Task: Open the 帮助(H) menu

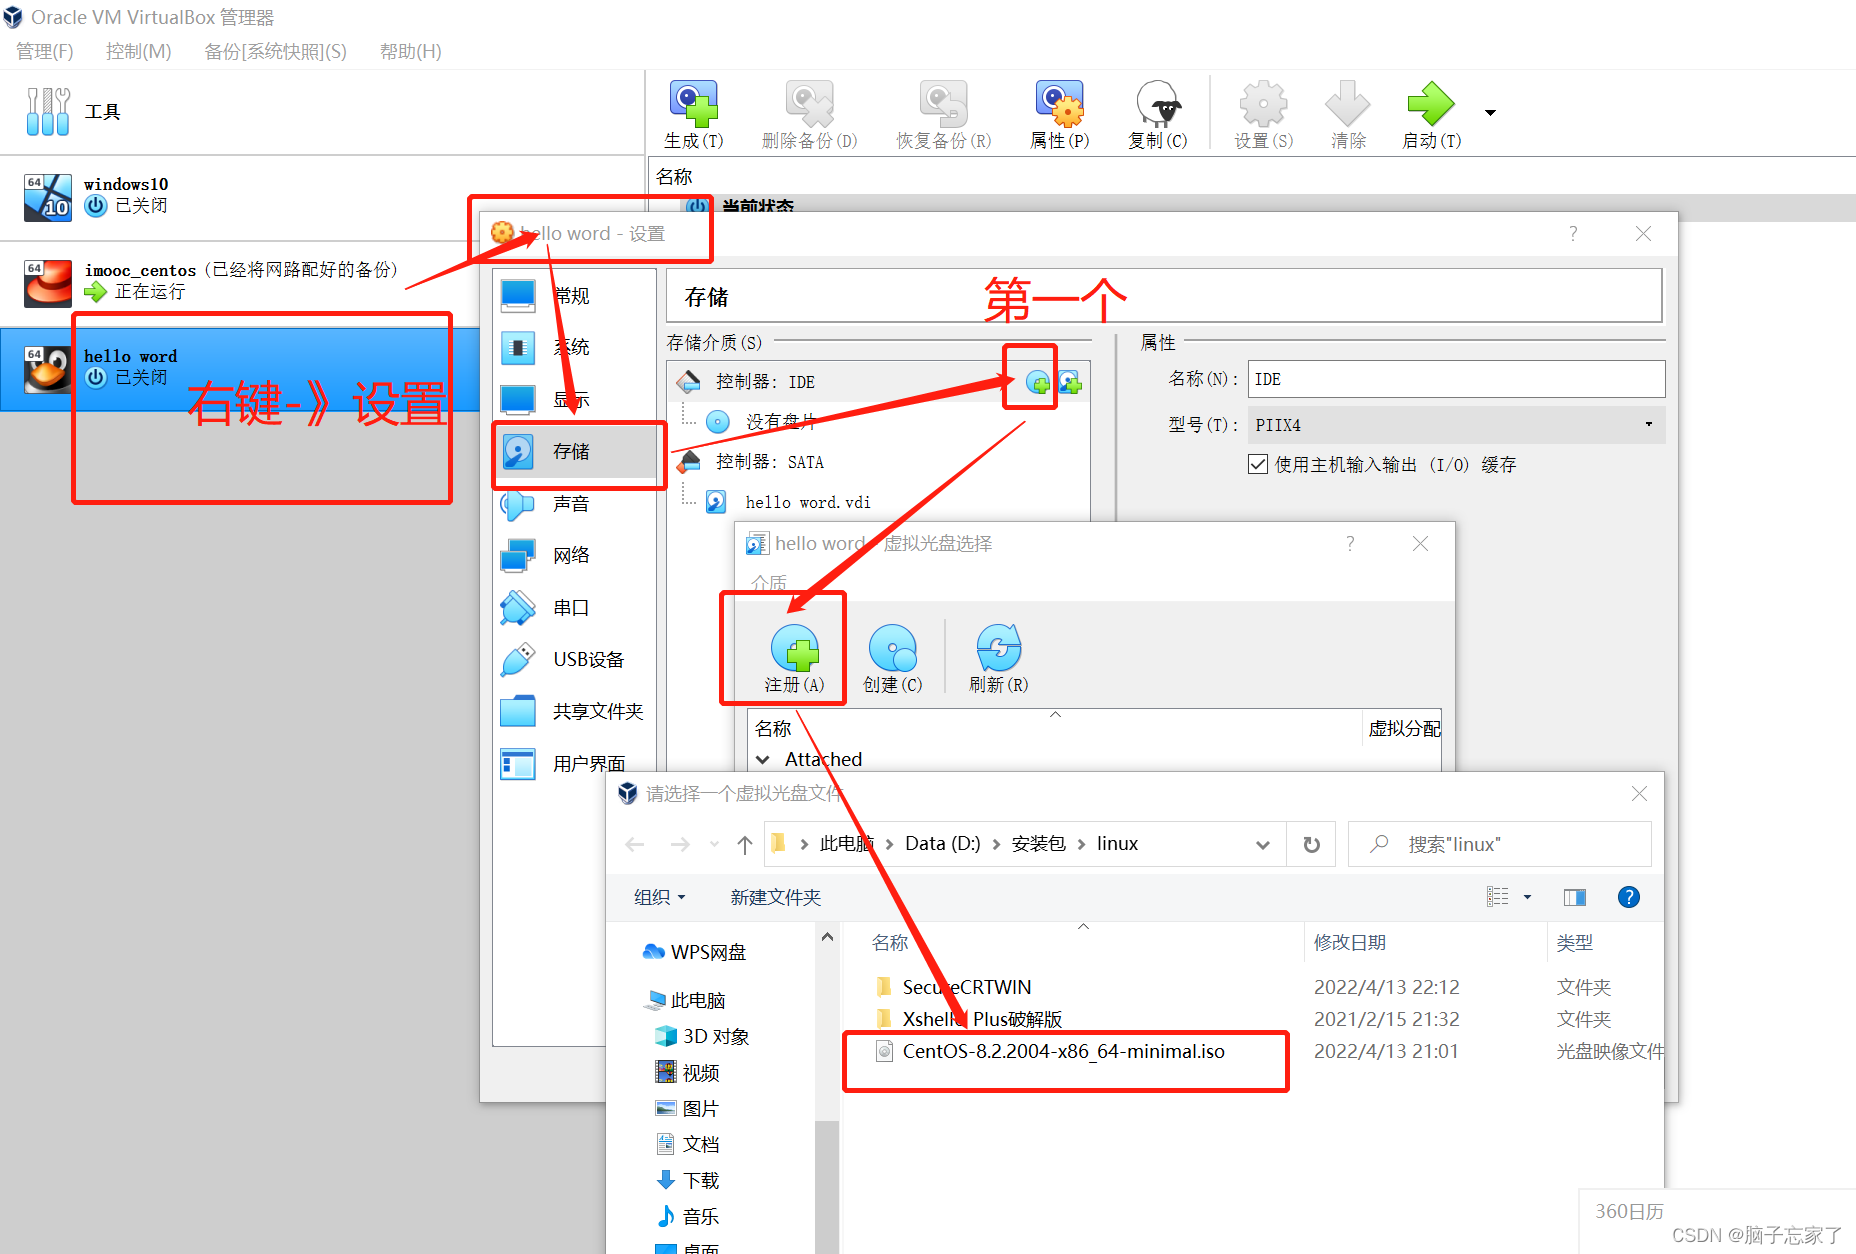Action: [x=410, y=51]
